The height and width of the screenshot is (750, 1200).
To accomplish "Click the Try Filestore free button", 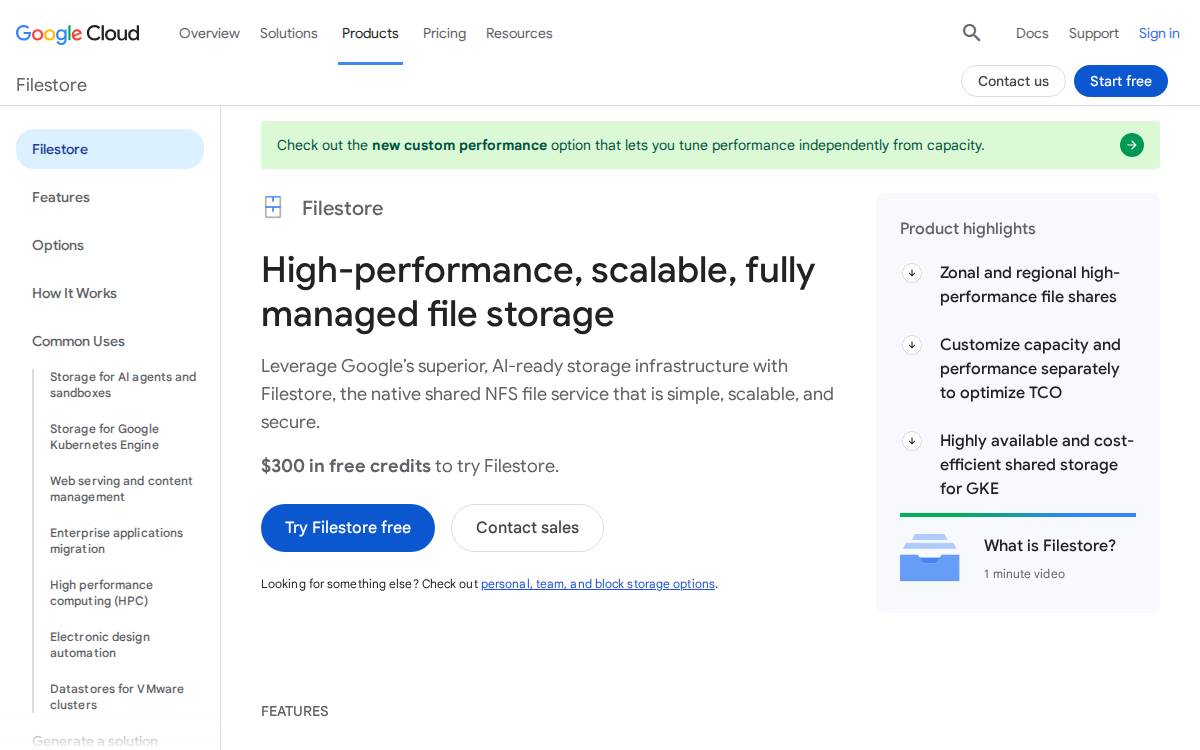I will pyautogui.click(x=348, y=528).
